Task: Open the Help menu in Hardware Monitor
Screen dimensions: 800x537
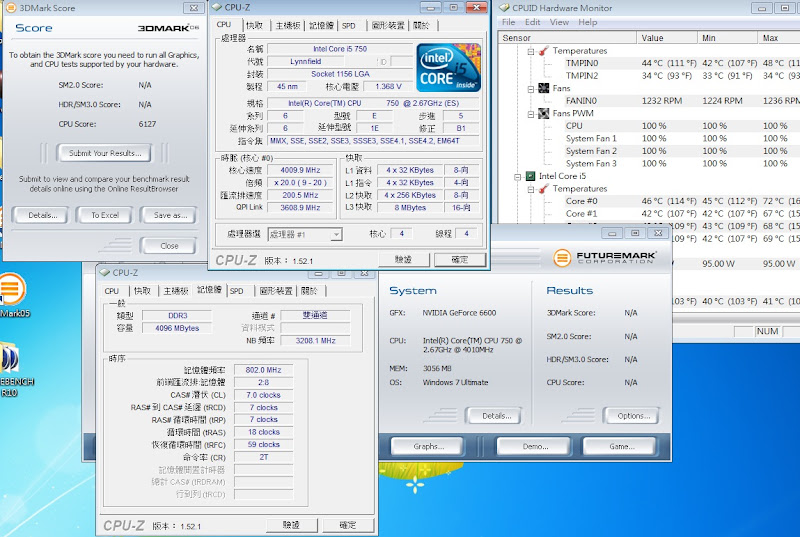Action: (x=587, y=22)
